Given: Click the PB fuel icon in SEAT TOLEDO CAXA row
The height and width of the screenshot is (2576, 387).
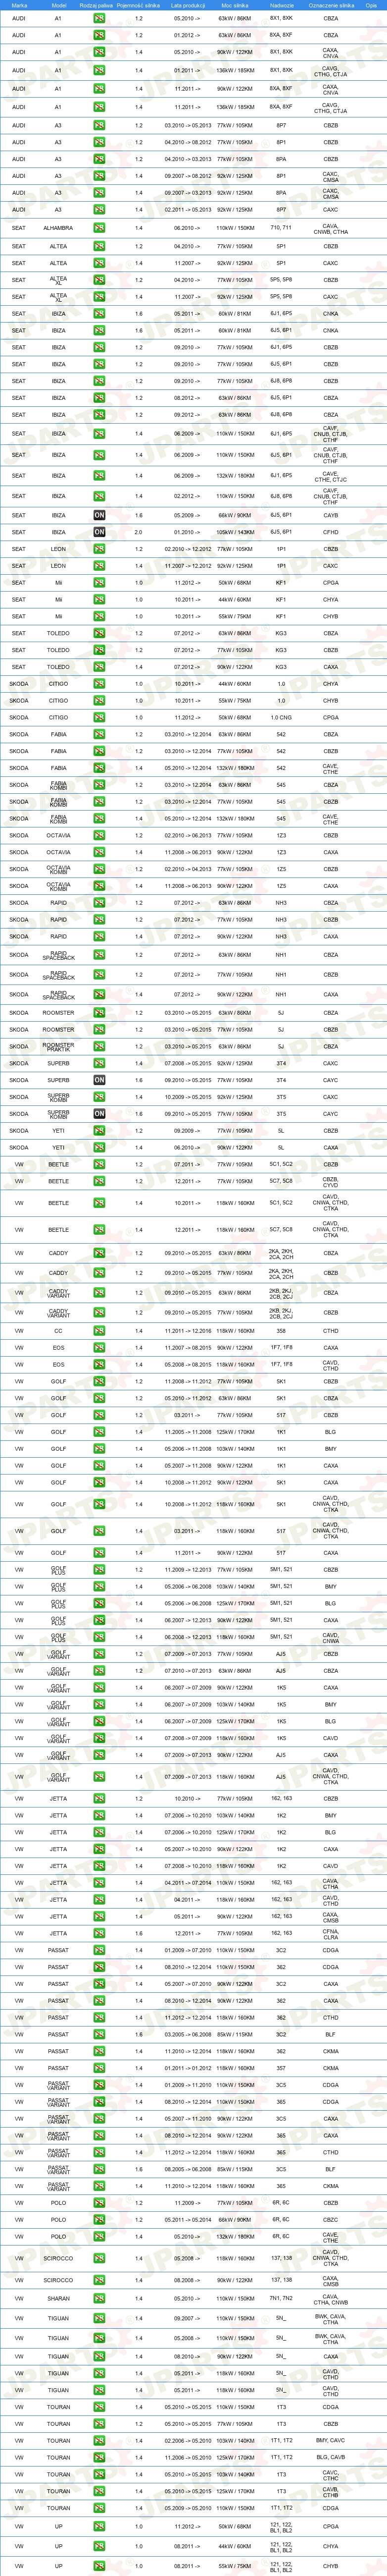Looking at the screenshot, I should (99, 666).
